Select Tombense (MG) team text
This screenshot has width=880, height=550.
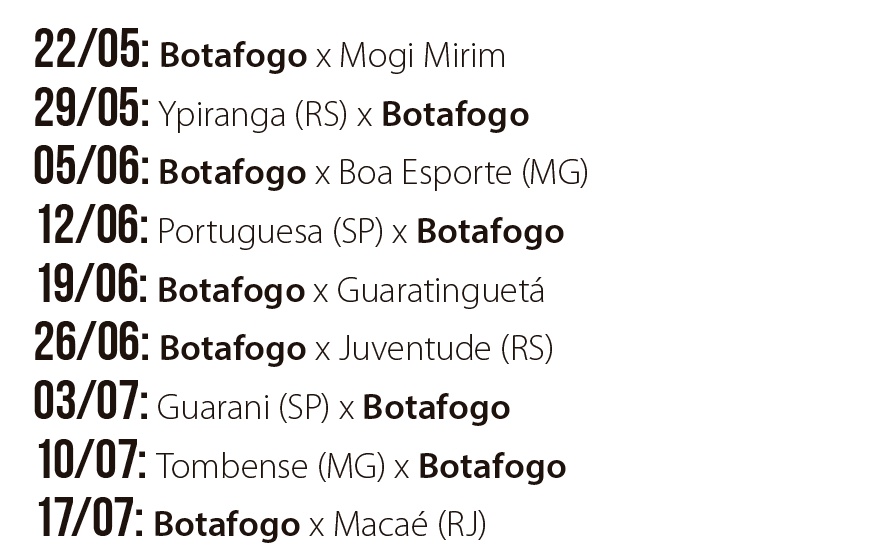click(271, 466)
